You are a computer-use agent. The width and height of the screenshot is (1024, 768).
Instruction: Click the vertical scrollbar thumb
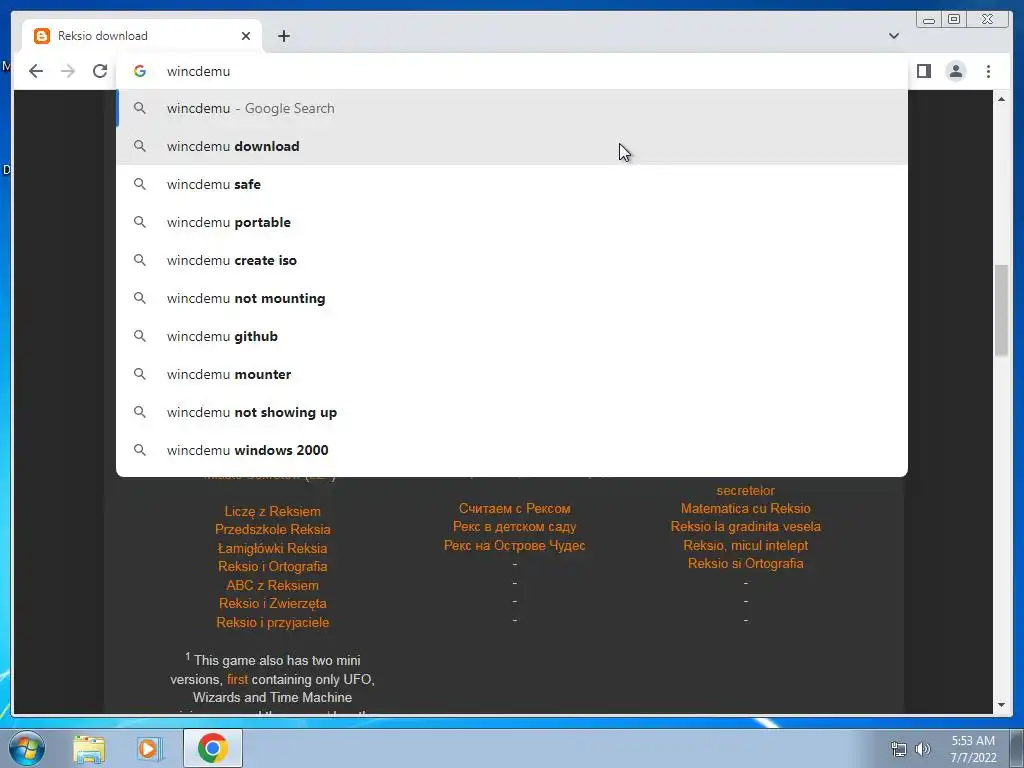pos(1001,310)
